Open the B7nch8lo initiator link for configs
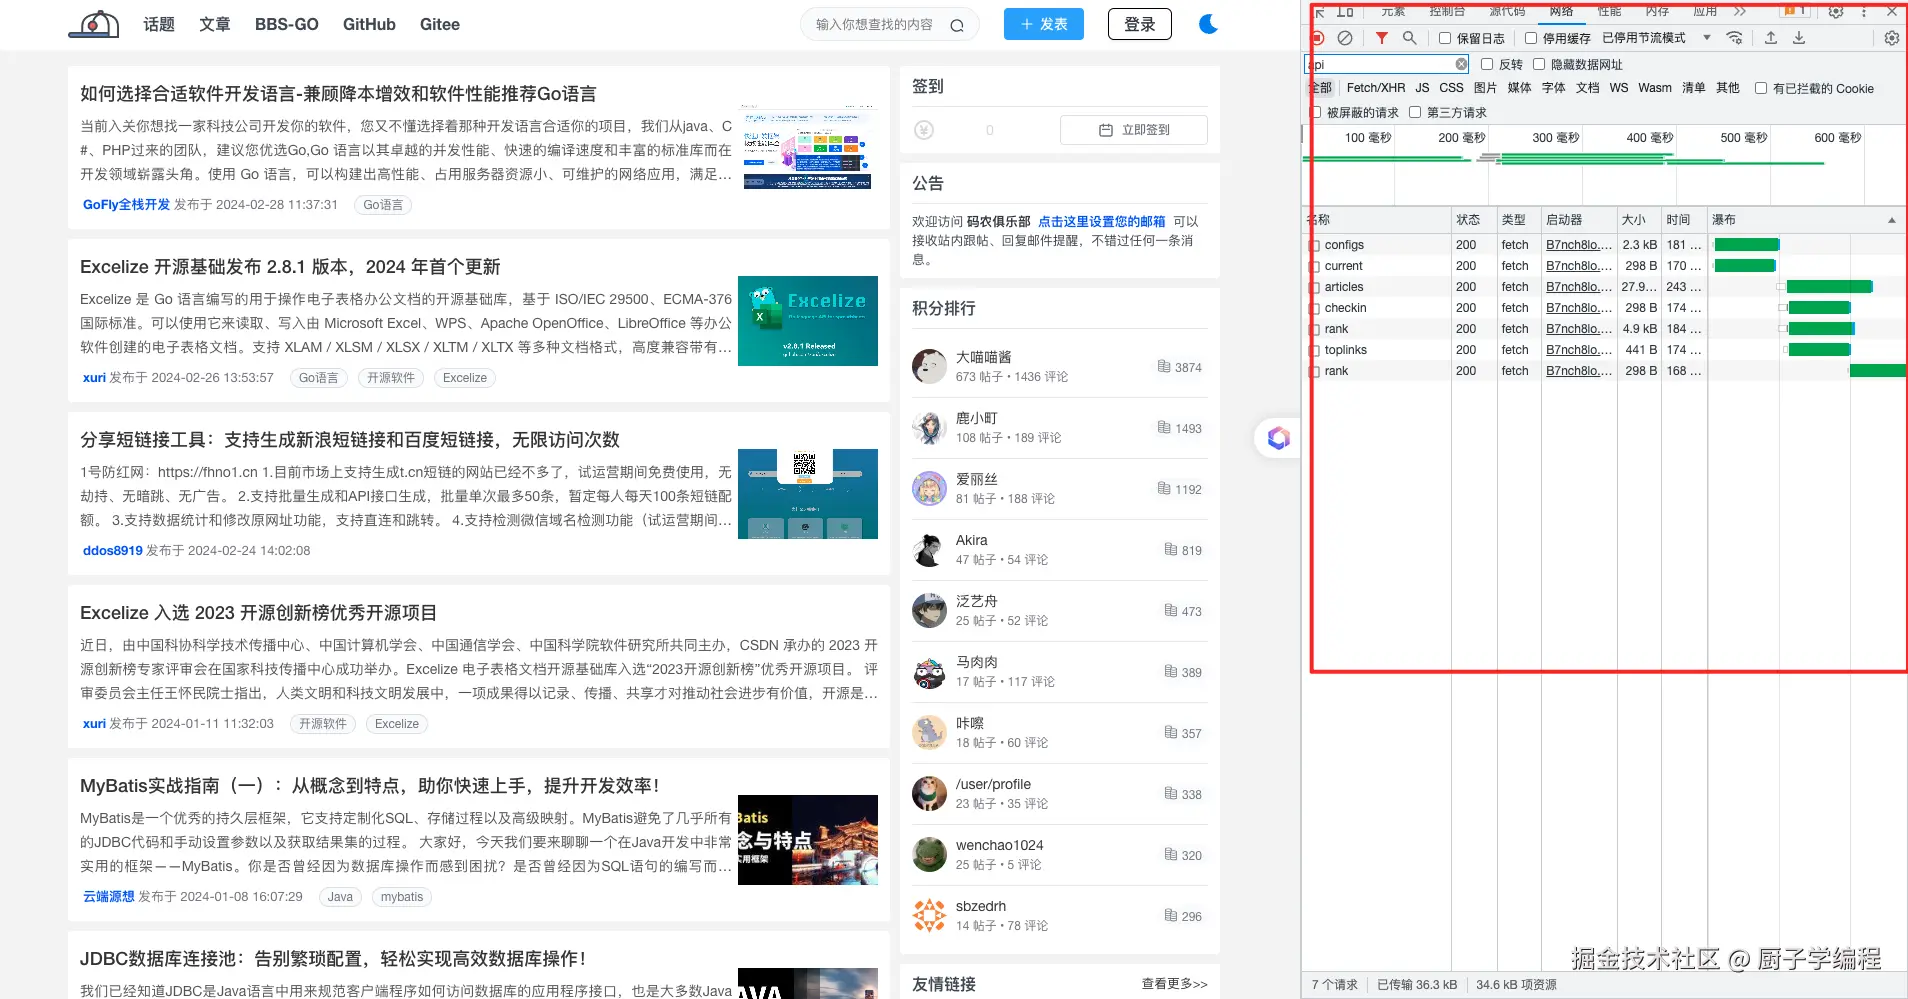 pos(1577,244)
